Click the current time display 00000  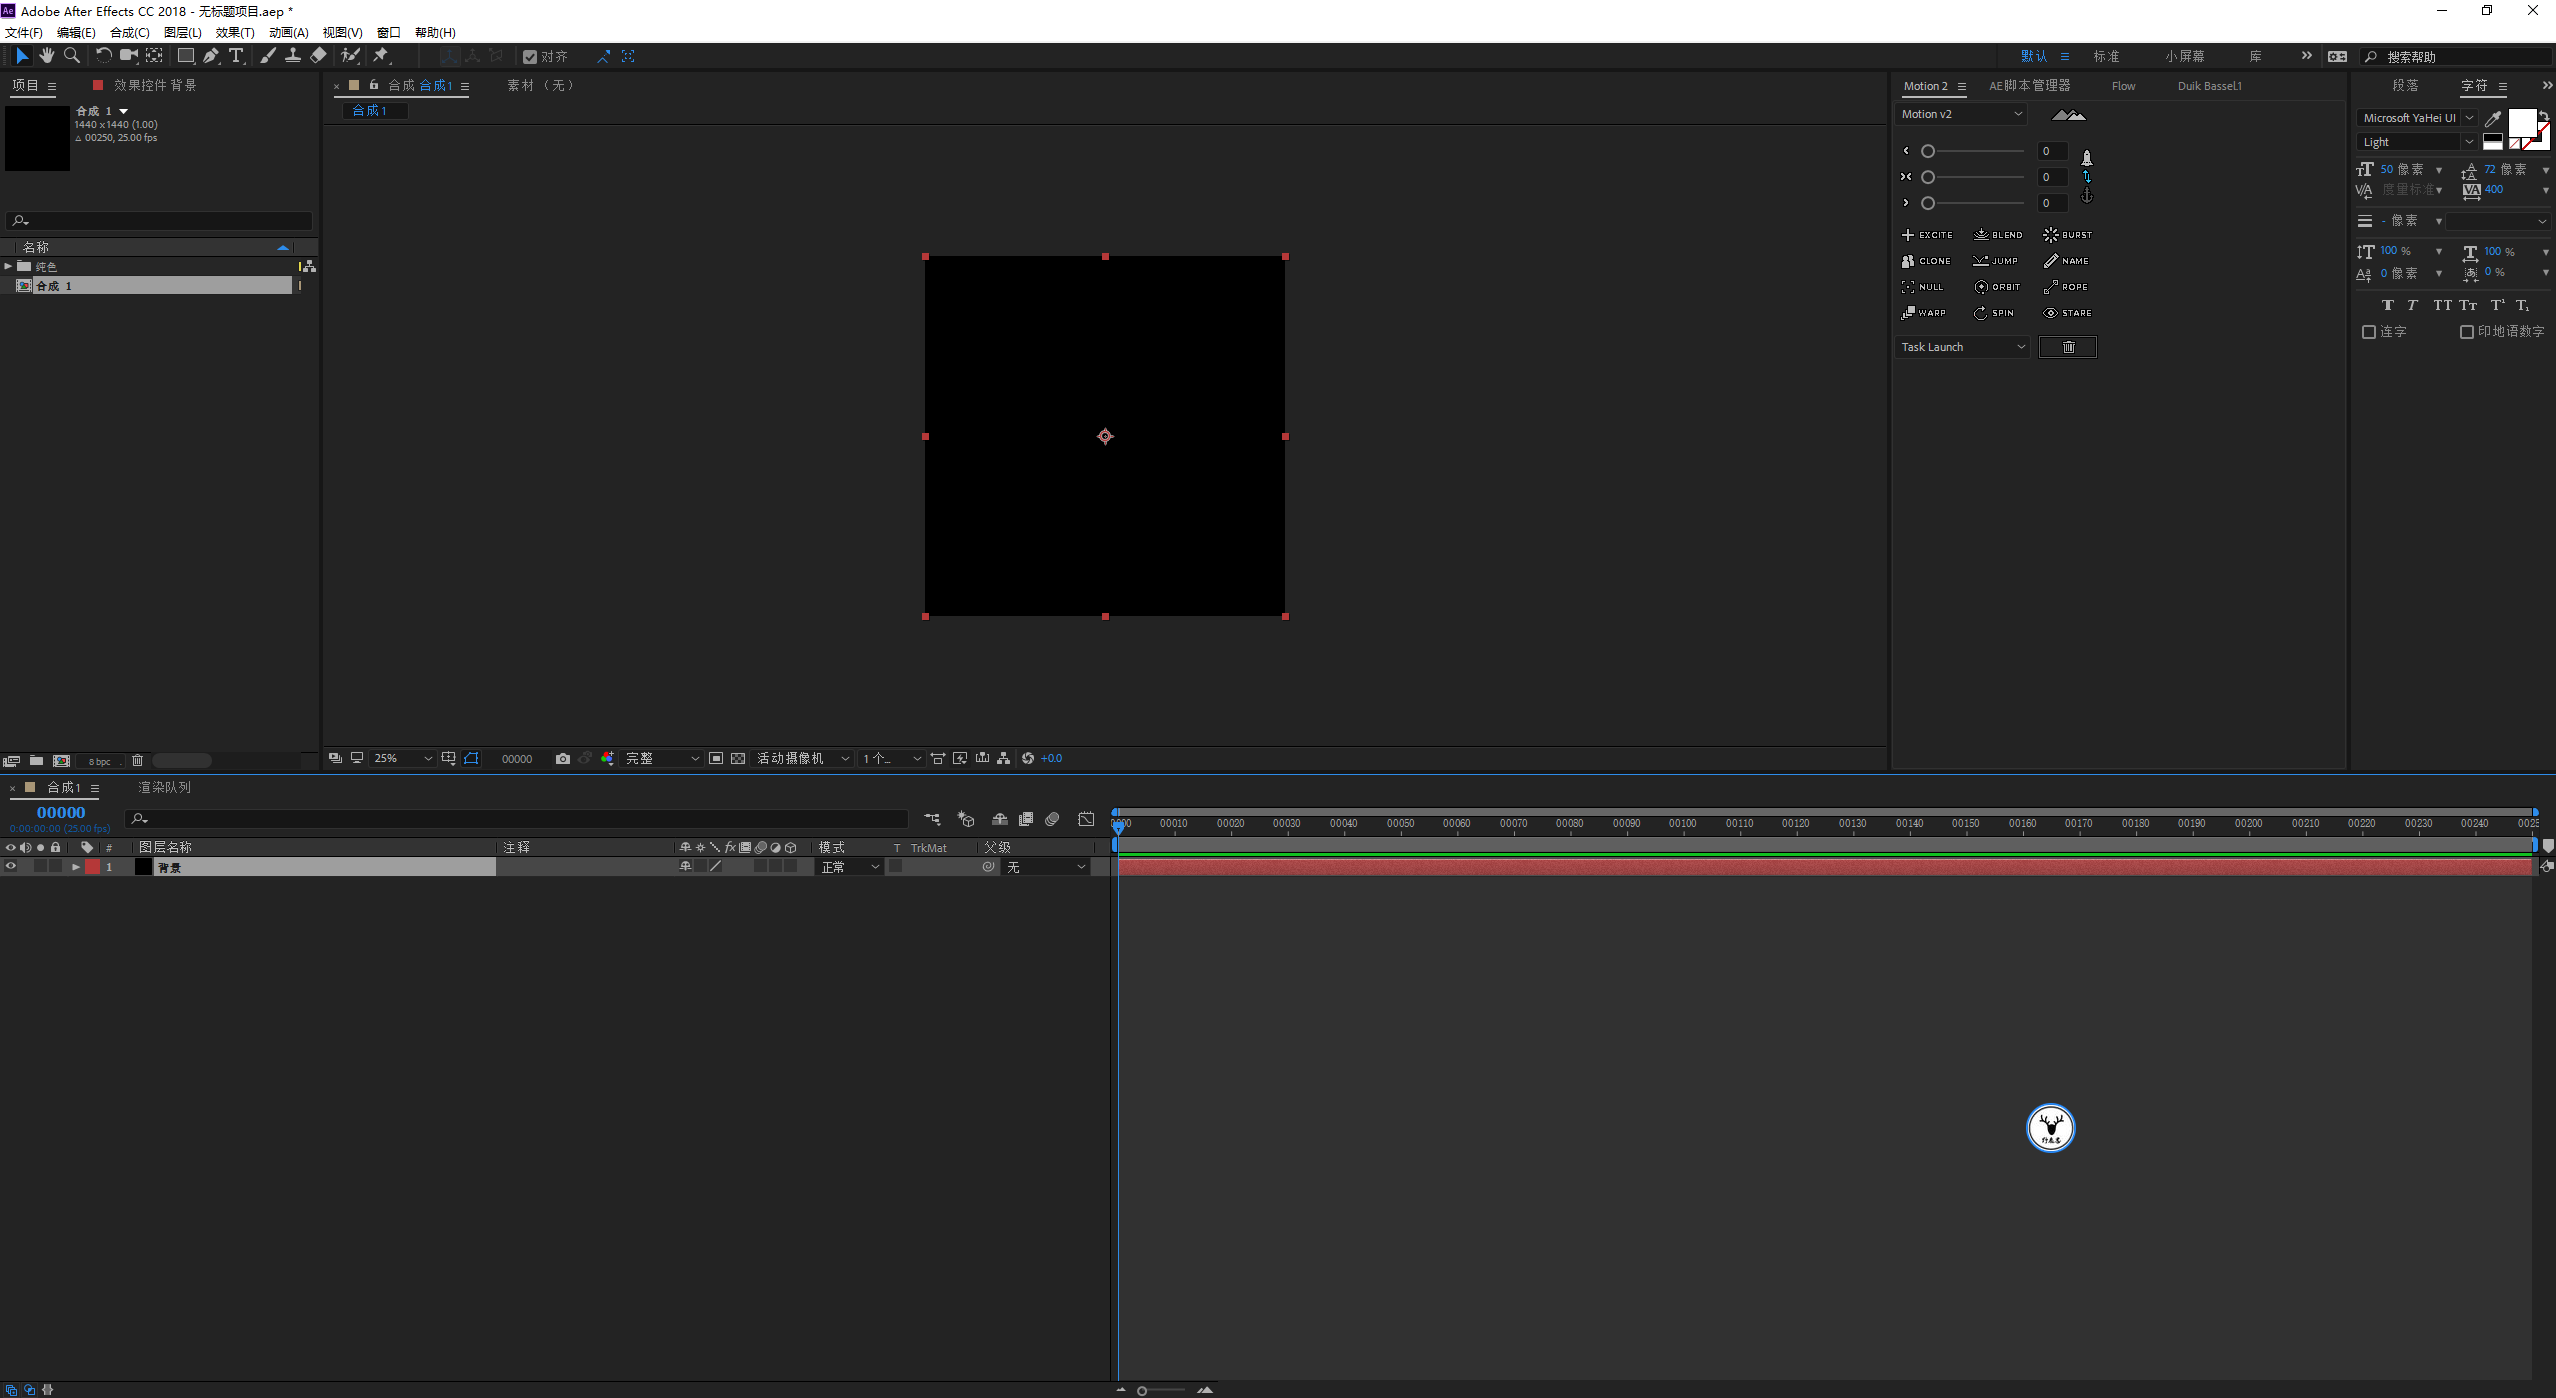pos(60,811)
